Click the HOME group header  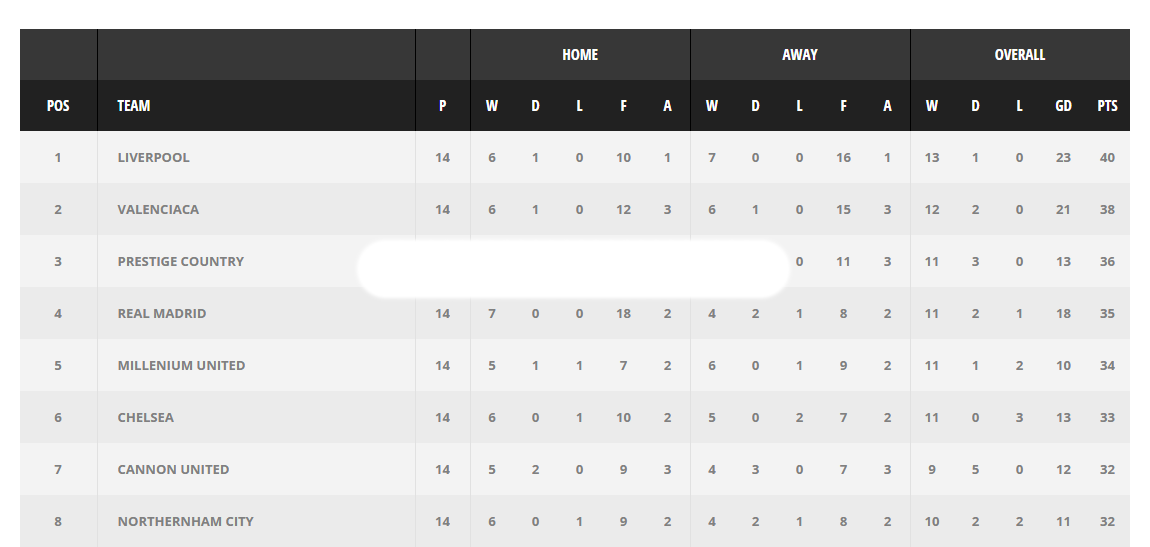pos(580,55)
